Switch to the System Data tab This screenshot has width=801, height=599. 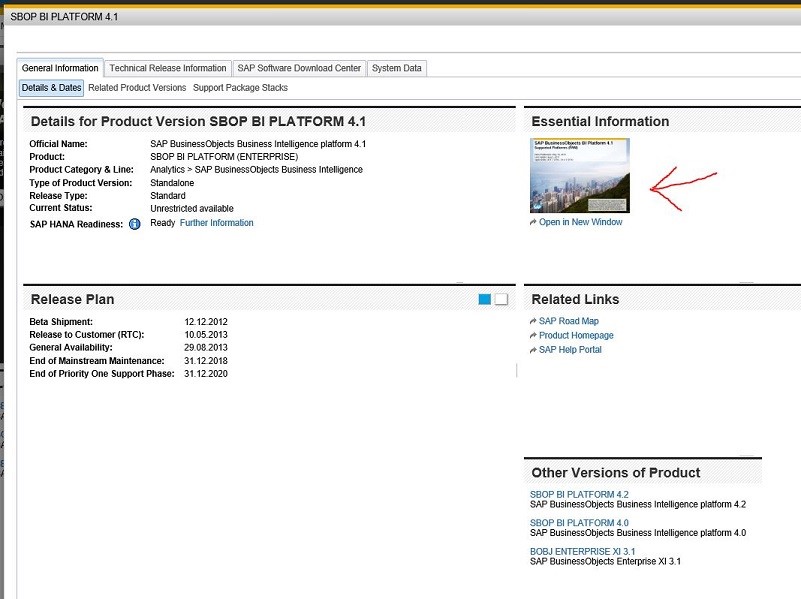coord(396,68)
